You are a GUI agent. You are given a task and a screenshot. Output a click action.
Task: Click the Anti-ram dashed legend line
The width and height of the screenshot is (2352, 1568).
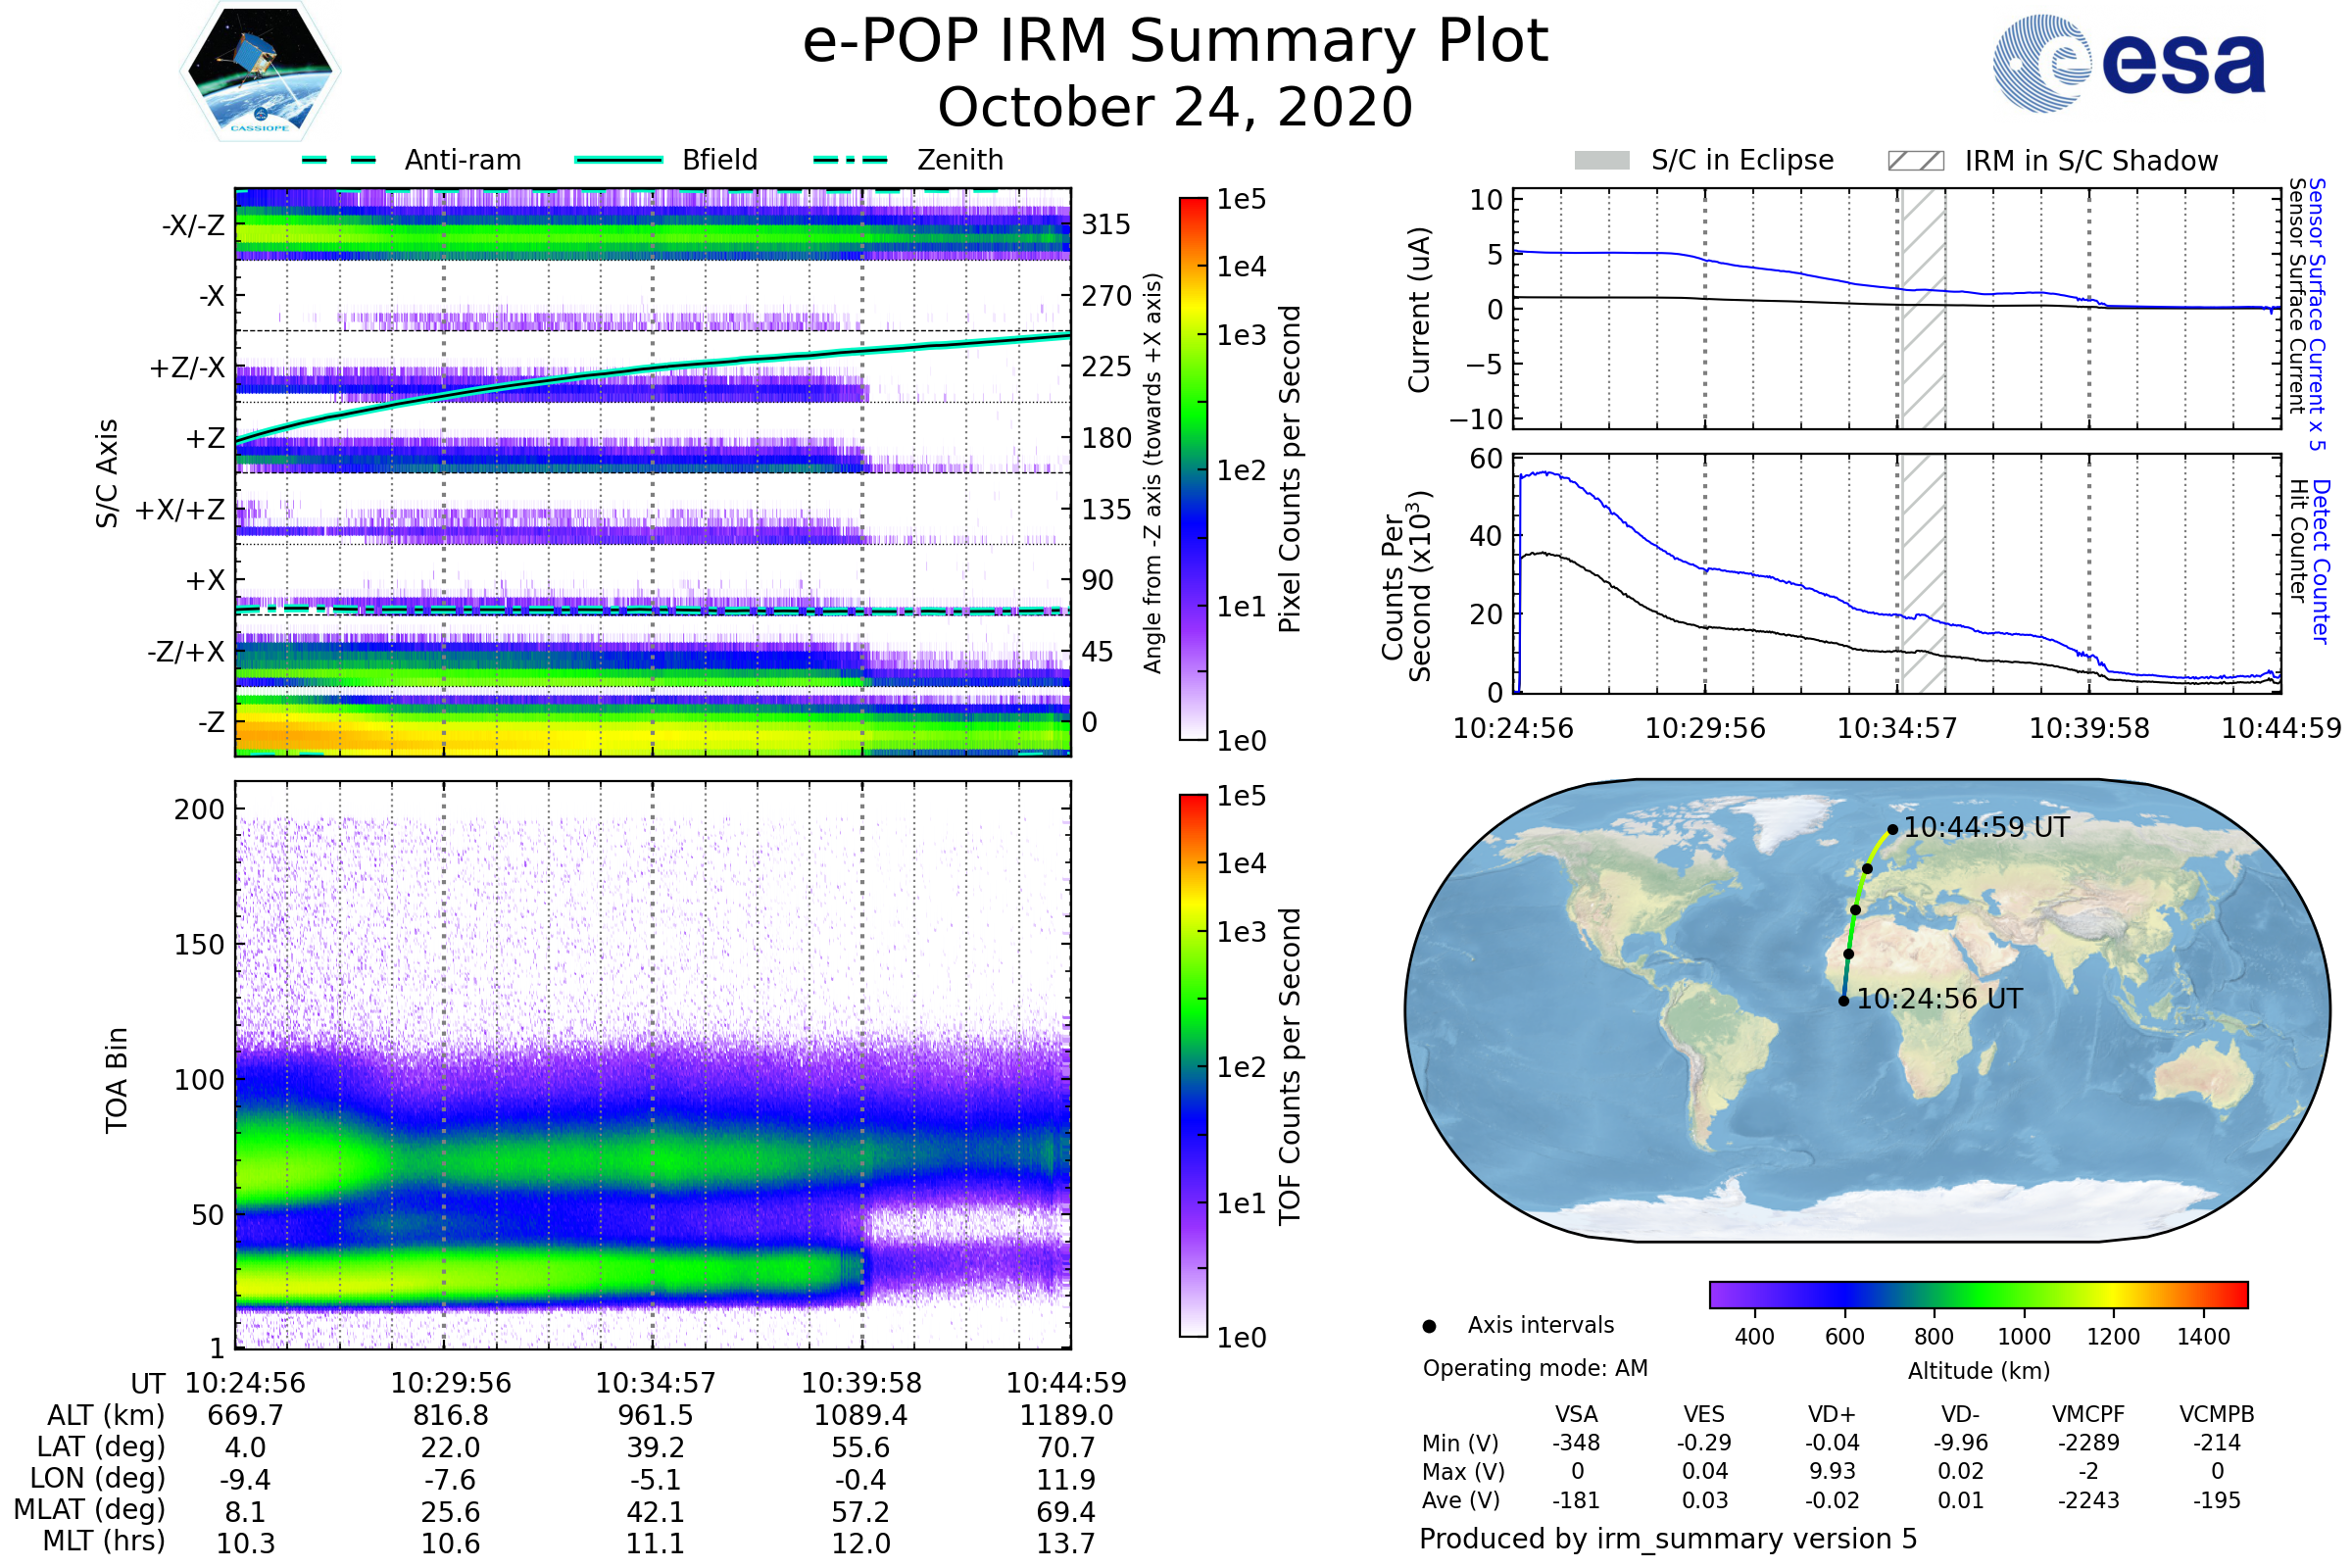[339, 160]
